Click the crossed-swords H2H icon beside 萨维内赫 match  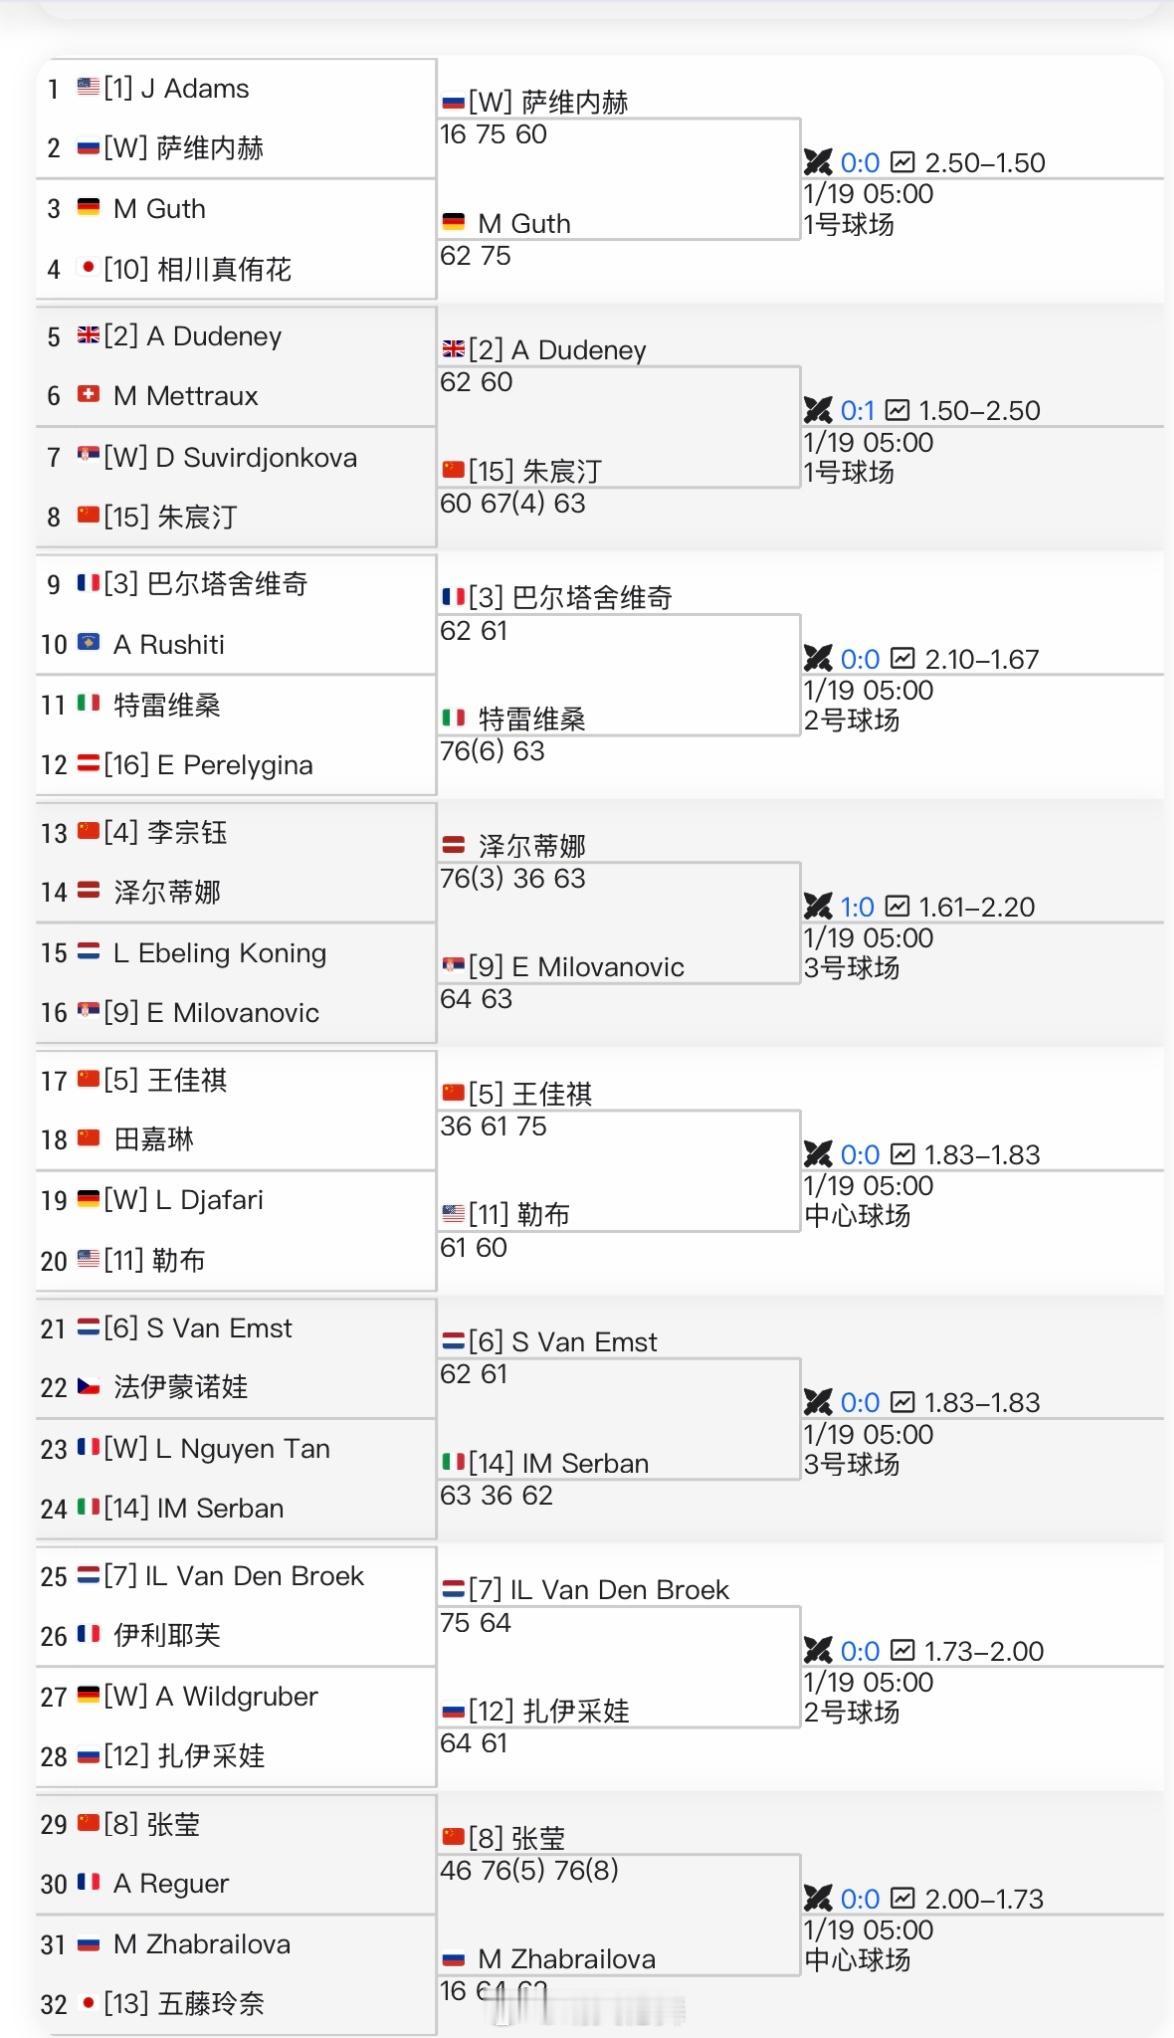click(x=818, y=162)
